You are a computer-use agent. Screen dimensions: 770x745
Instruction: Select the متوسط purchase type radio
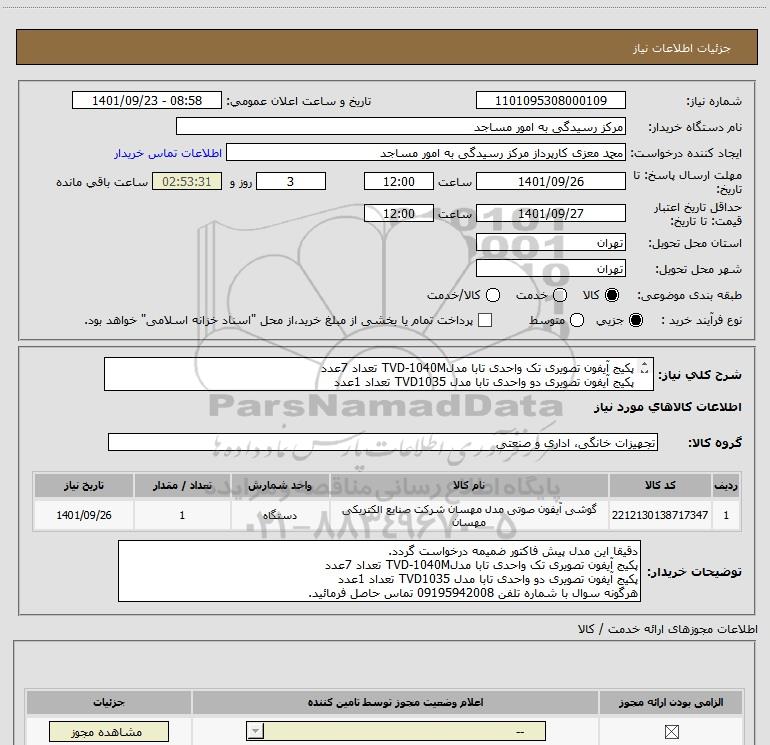tap(577, 320)
